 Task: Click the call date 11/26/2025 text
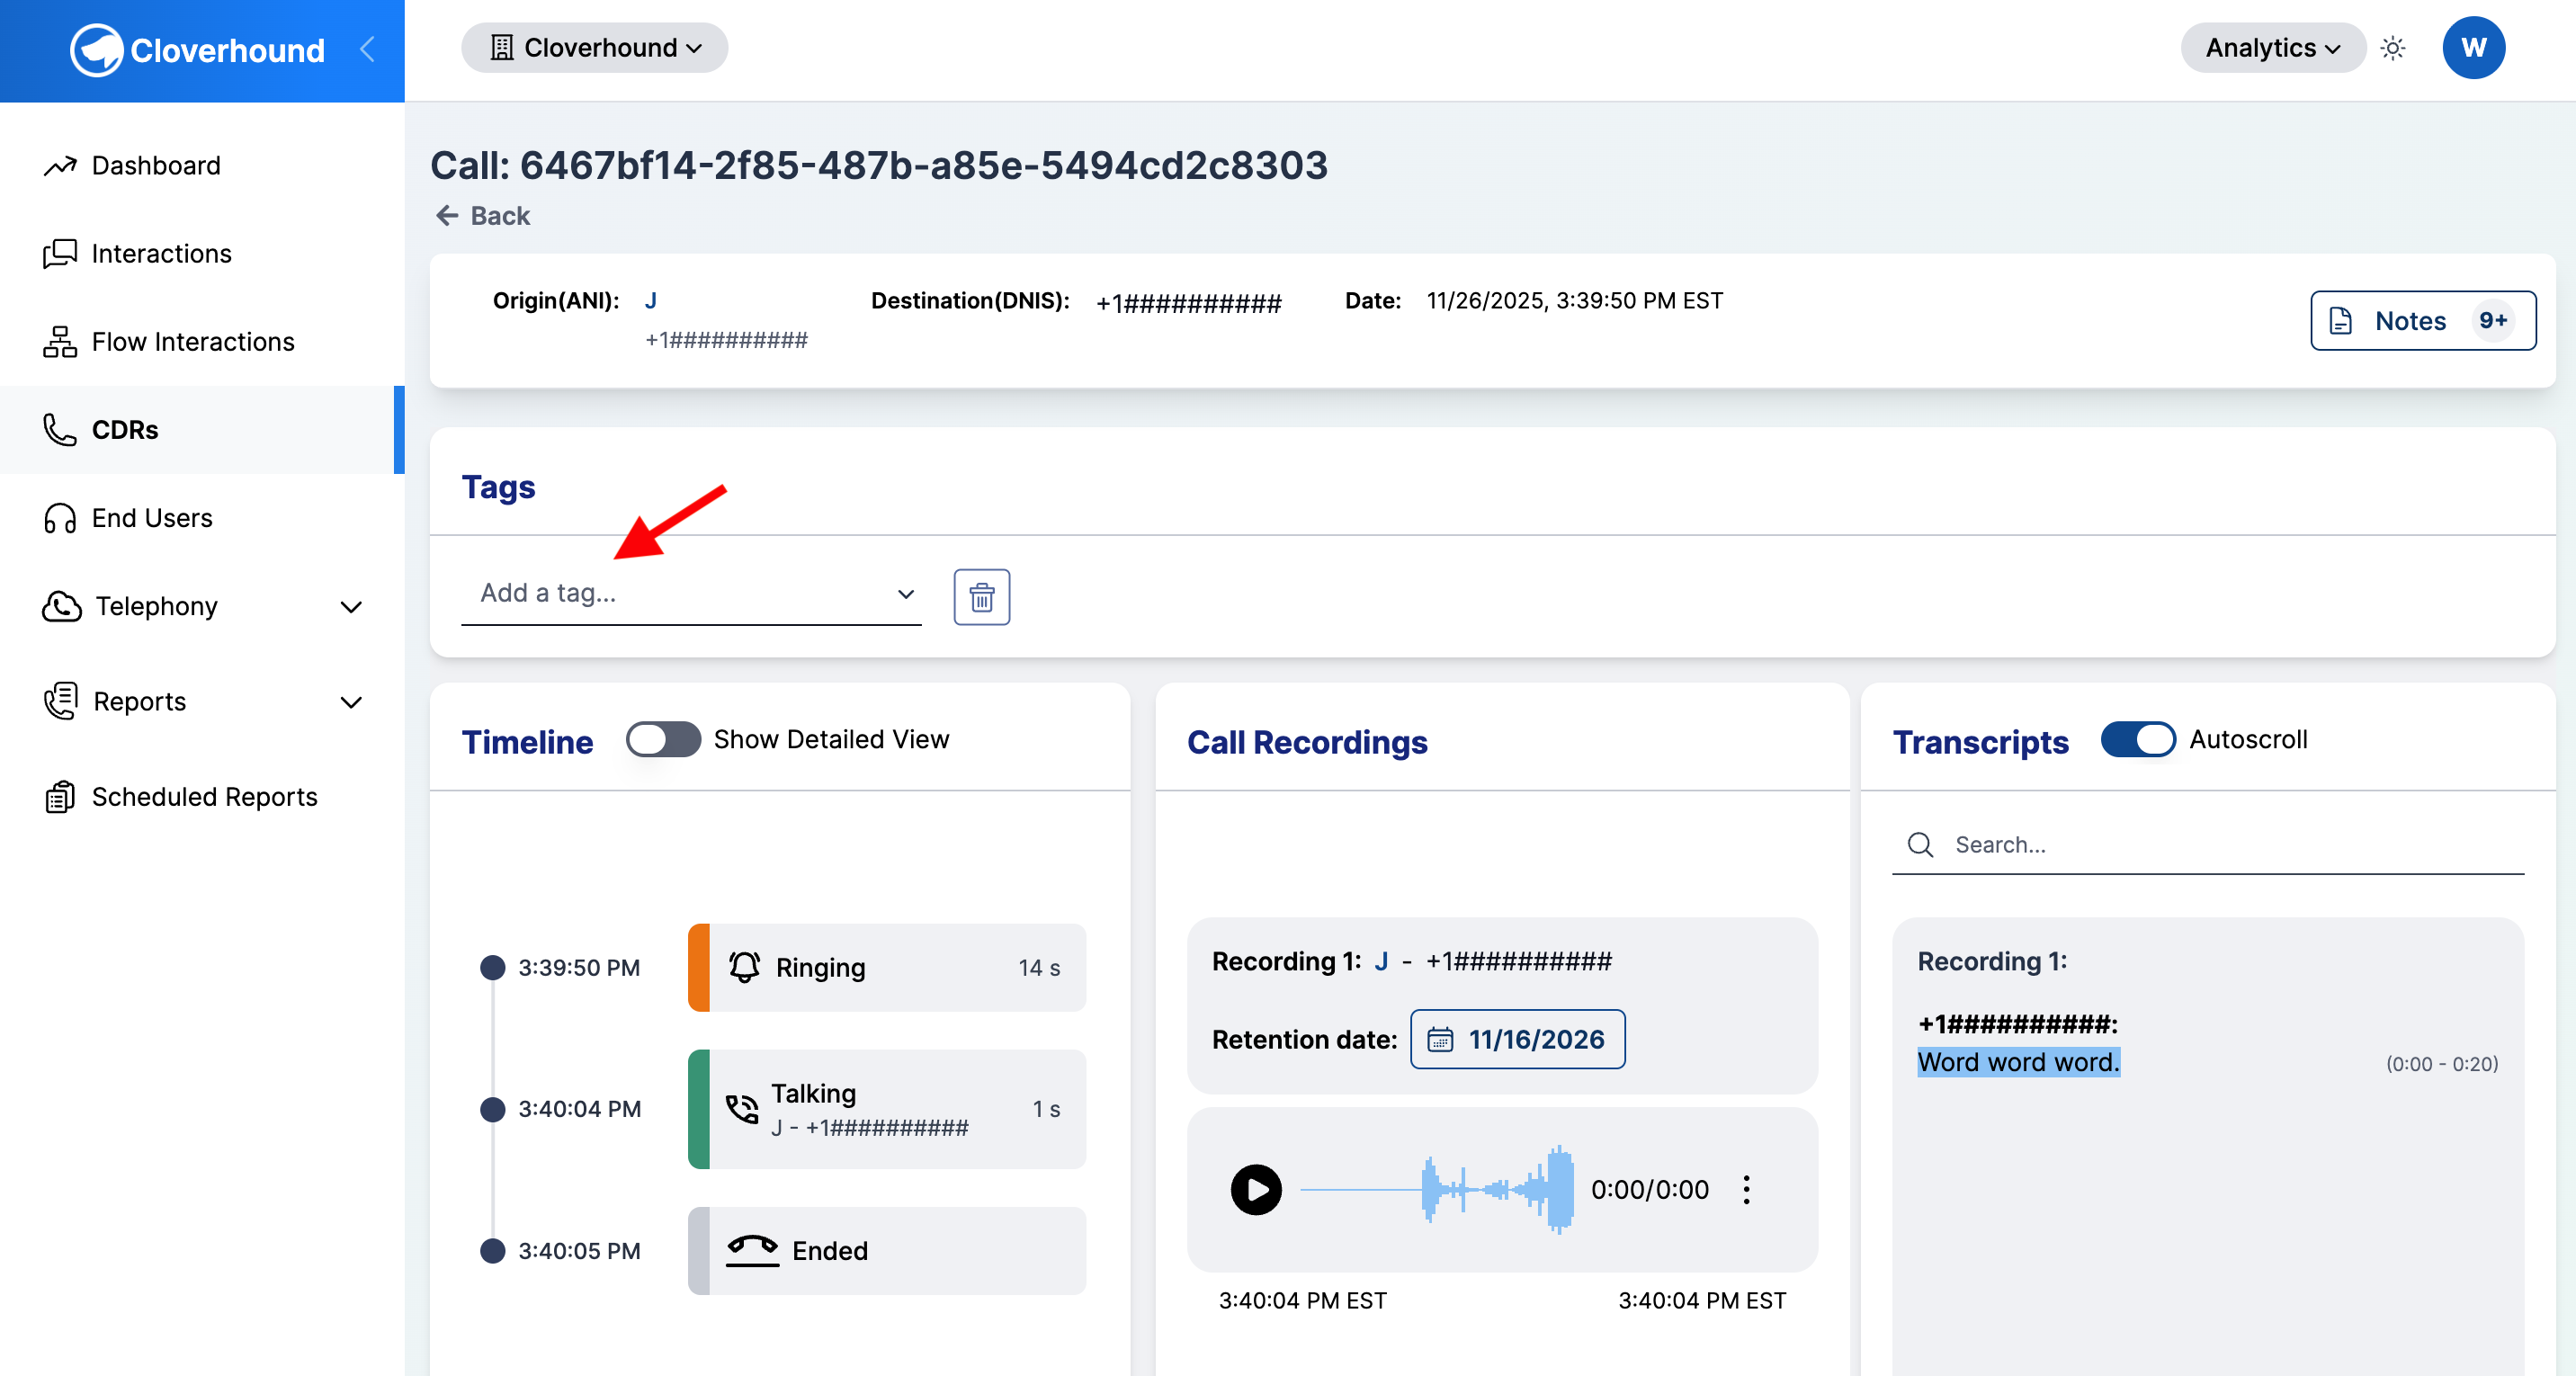(1574, 300)
